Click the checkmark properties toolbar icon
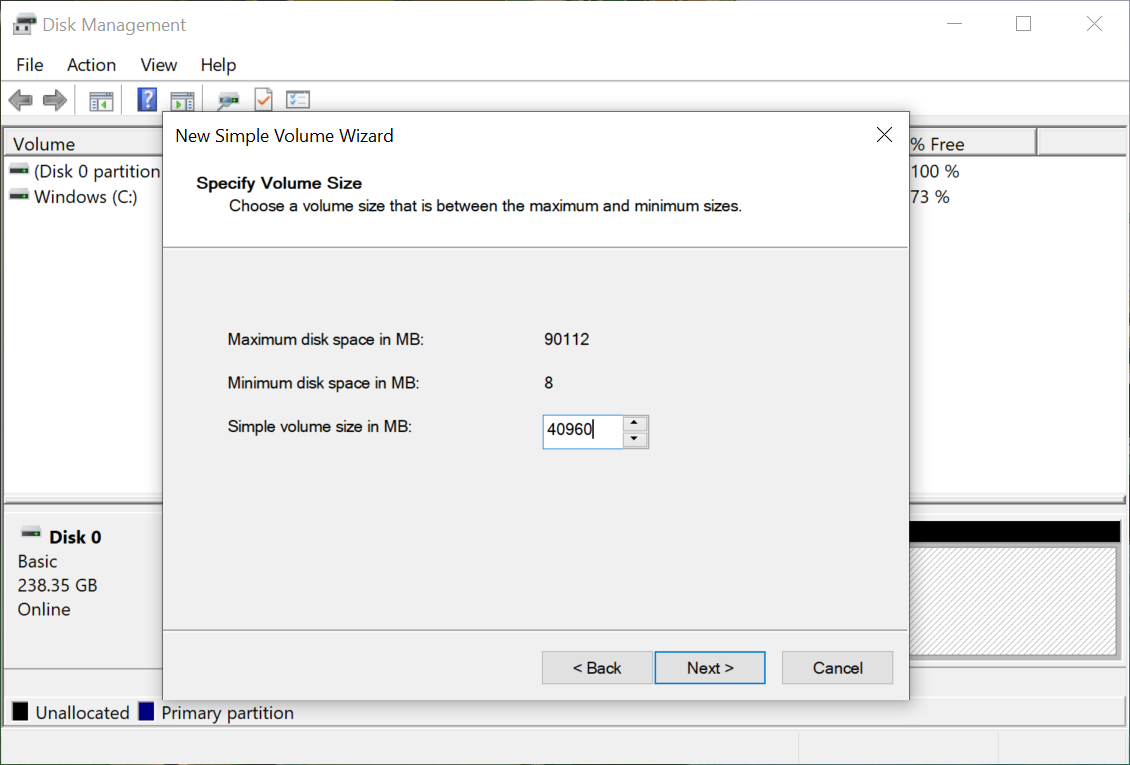 tap(264, 99)
